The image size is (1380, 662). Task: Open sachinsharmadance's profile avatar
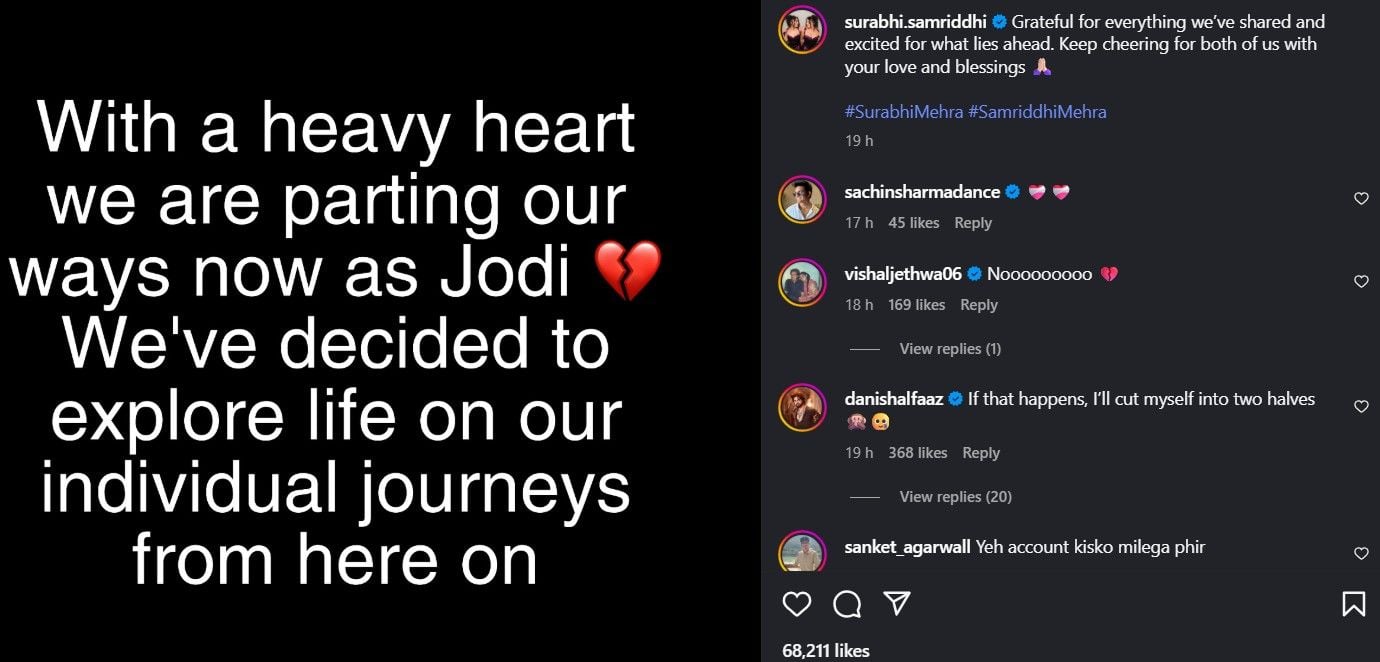click(802, 201)
